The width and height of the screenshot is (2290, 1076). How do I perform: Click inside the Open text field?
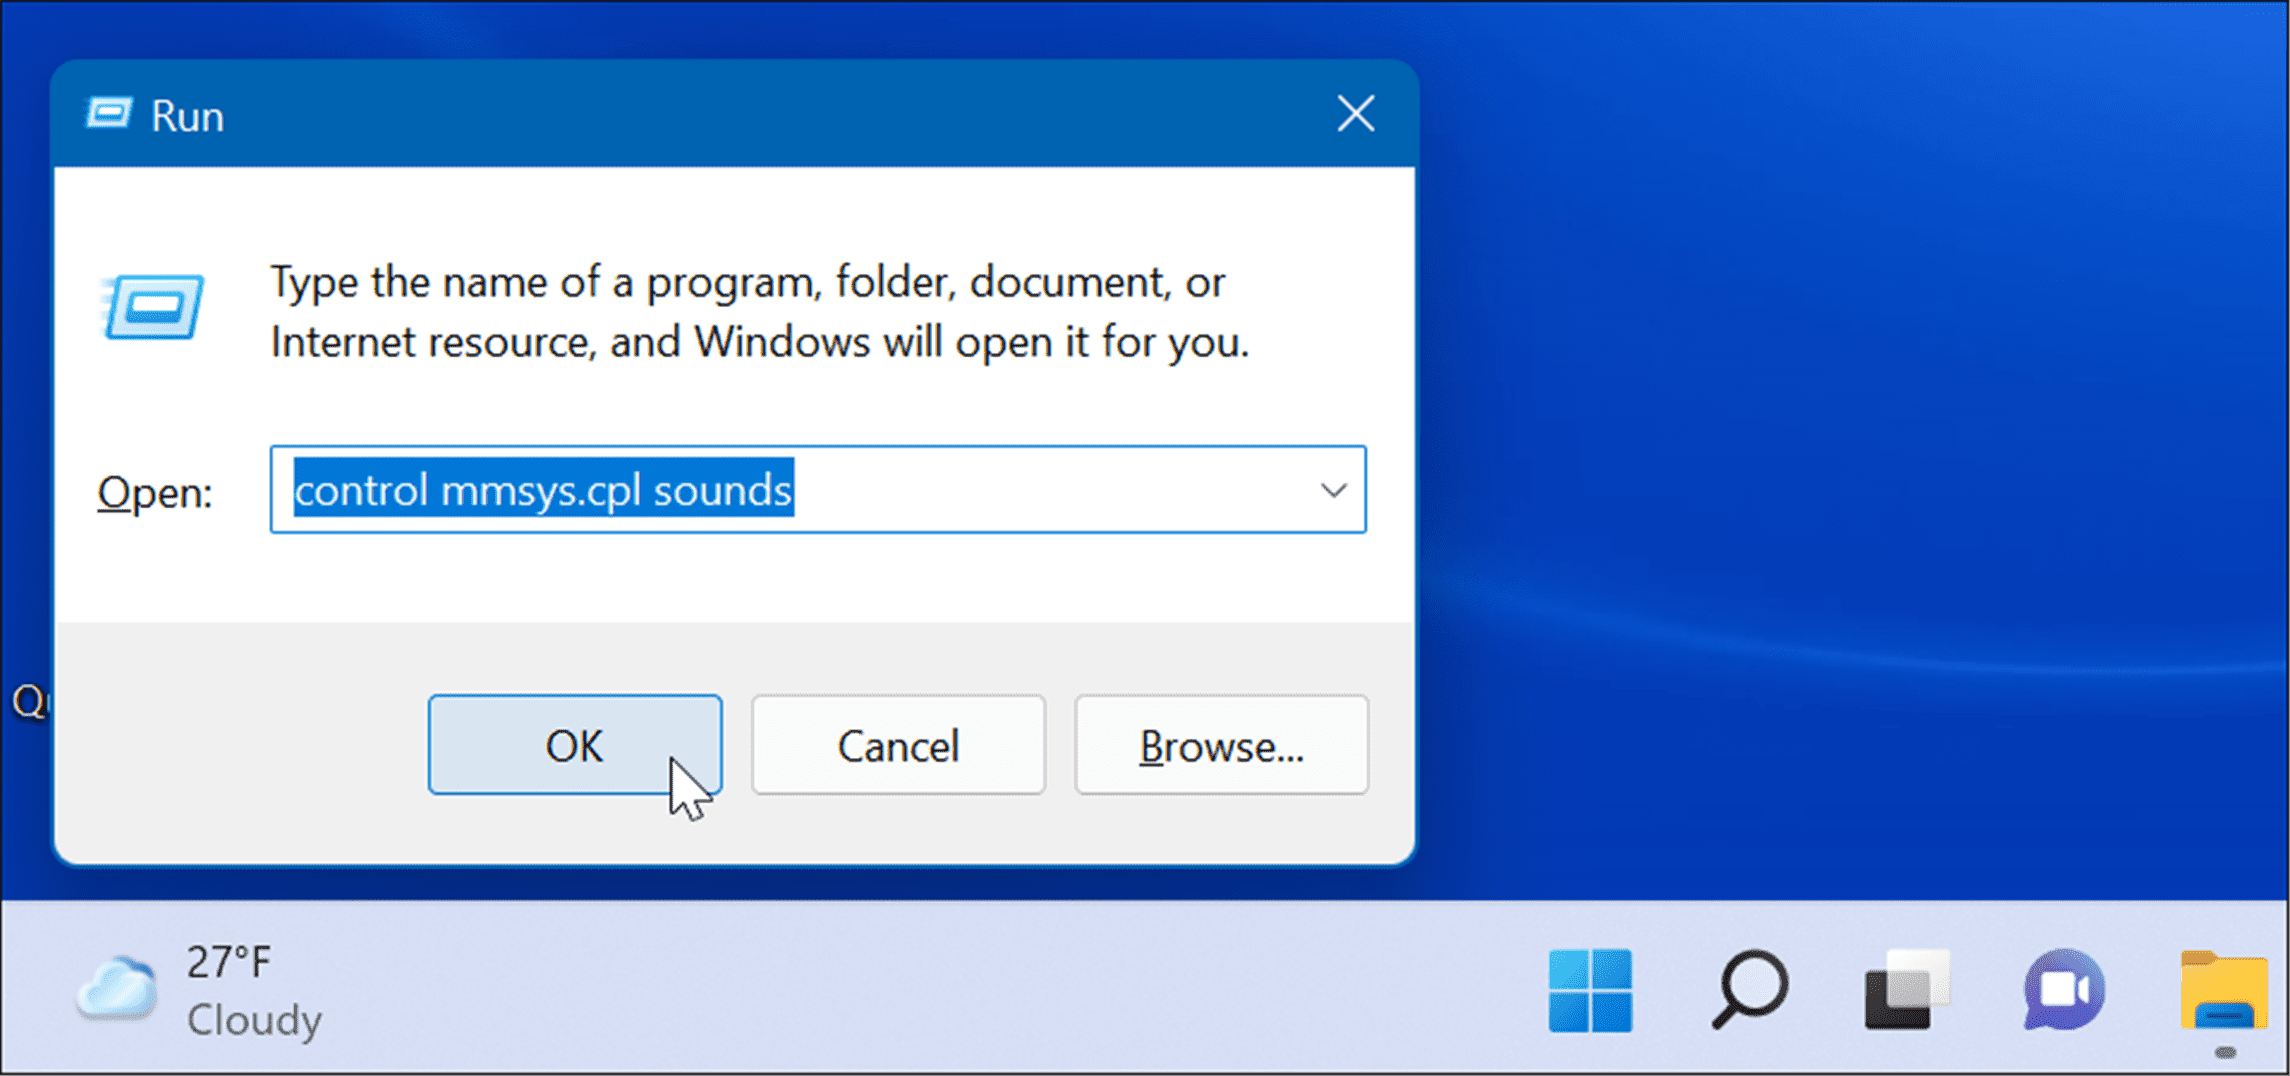[x=1000, y=490]
